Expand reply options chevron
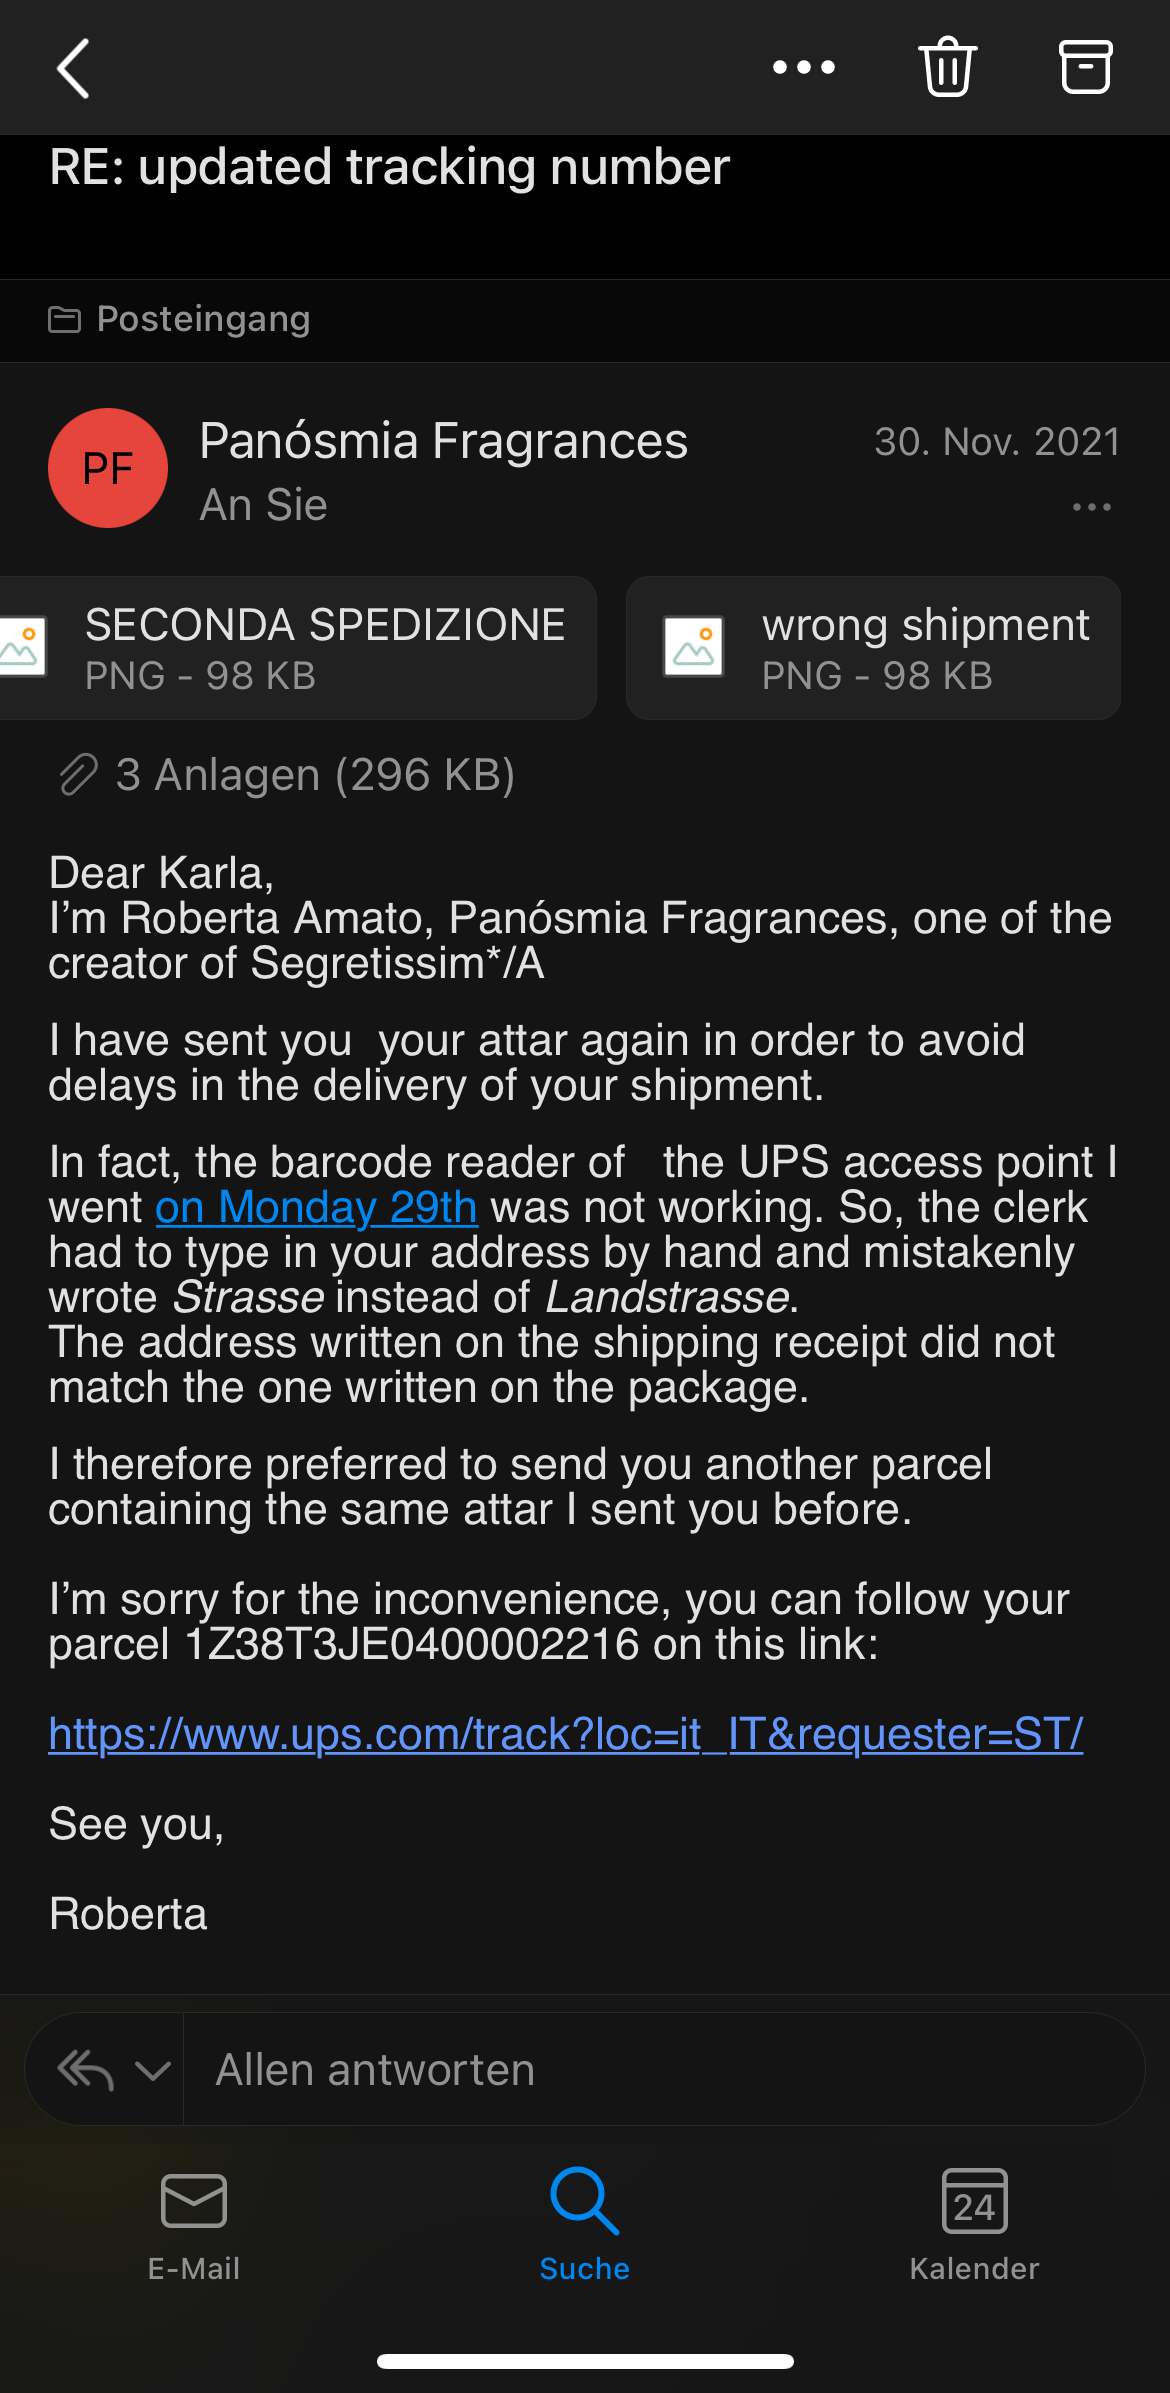 point(153,2070)
